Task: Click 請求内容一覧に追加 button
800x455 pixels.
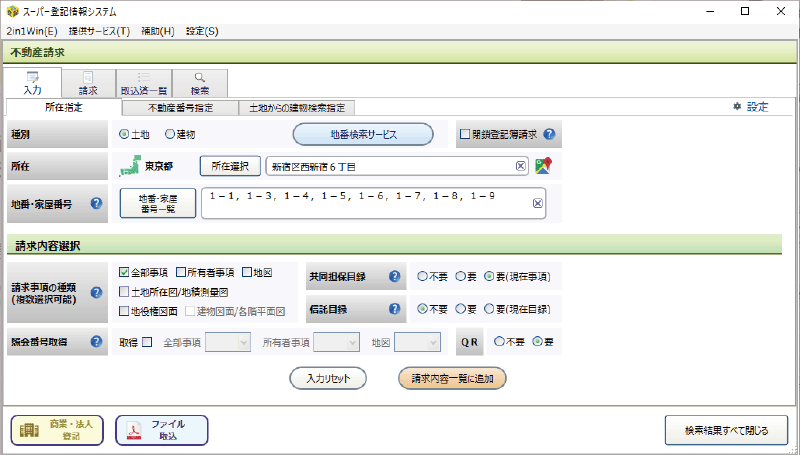Action: pyautogui.click(x=452, y=378)
